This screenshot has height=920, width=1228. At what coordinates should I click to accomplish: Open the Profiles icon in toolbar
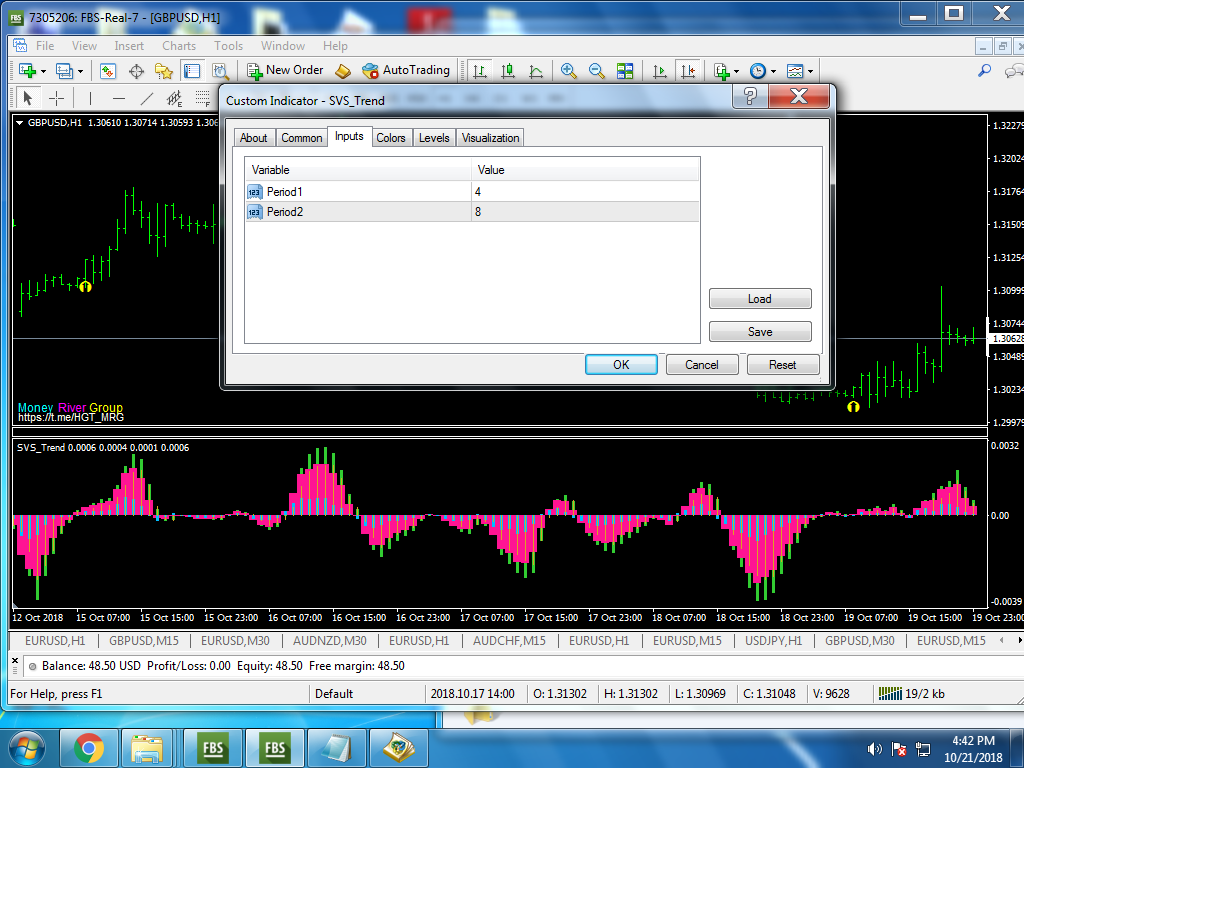pyautogui.click(x=64, y=71)
